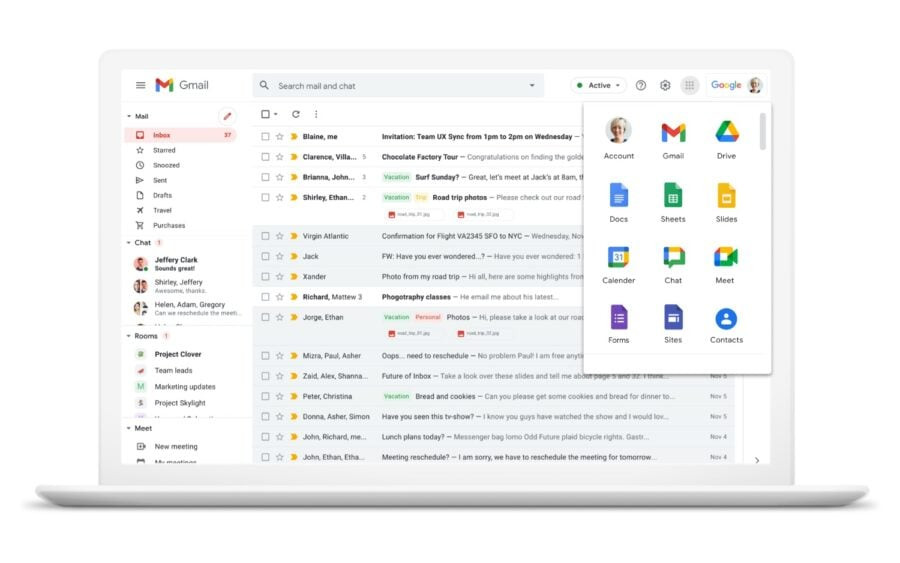Launch Meet from the apps panel
Viewport: 900px width, 563px height.
(726, 257)
